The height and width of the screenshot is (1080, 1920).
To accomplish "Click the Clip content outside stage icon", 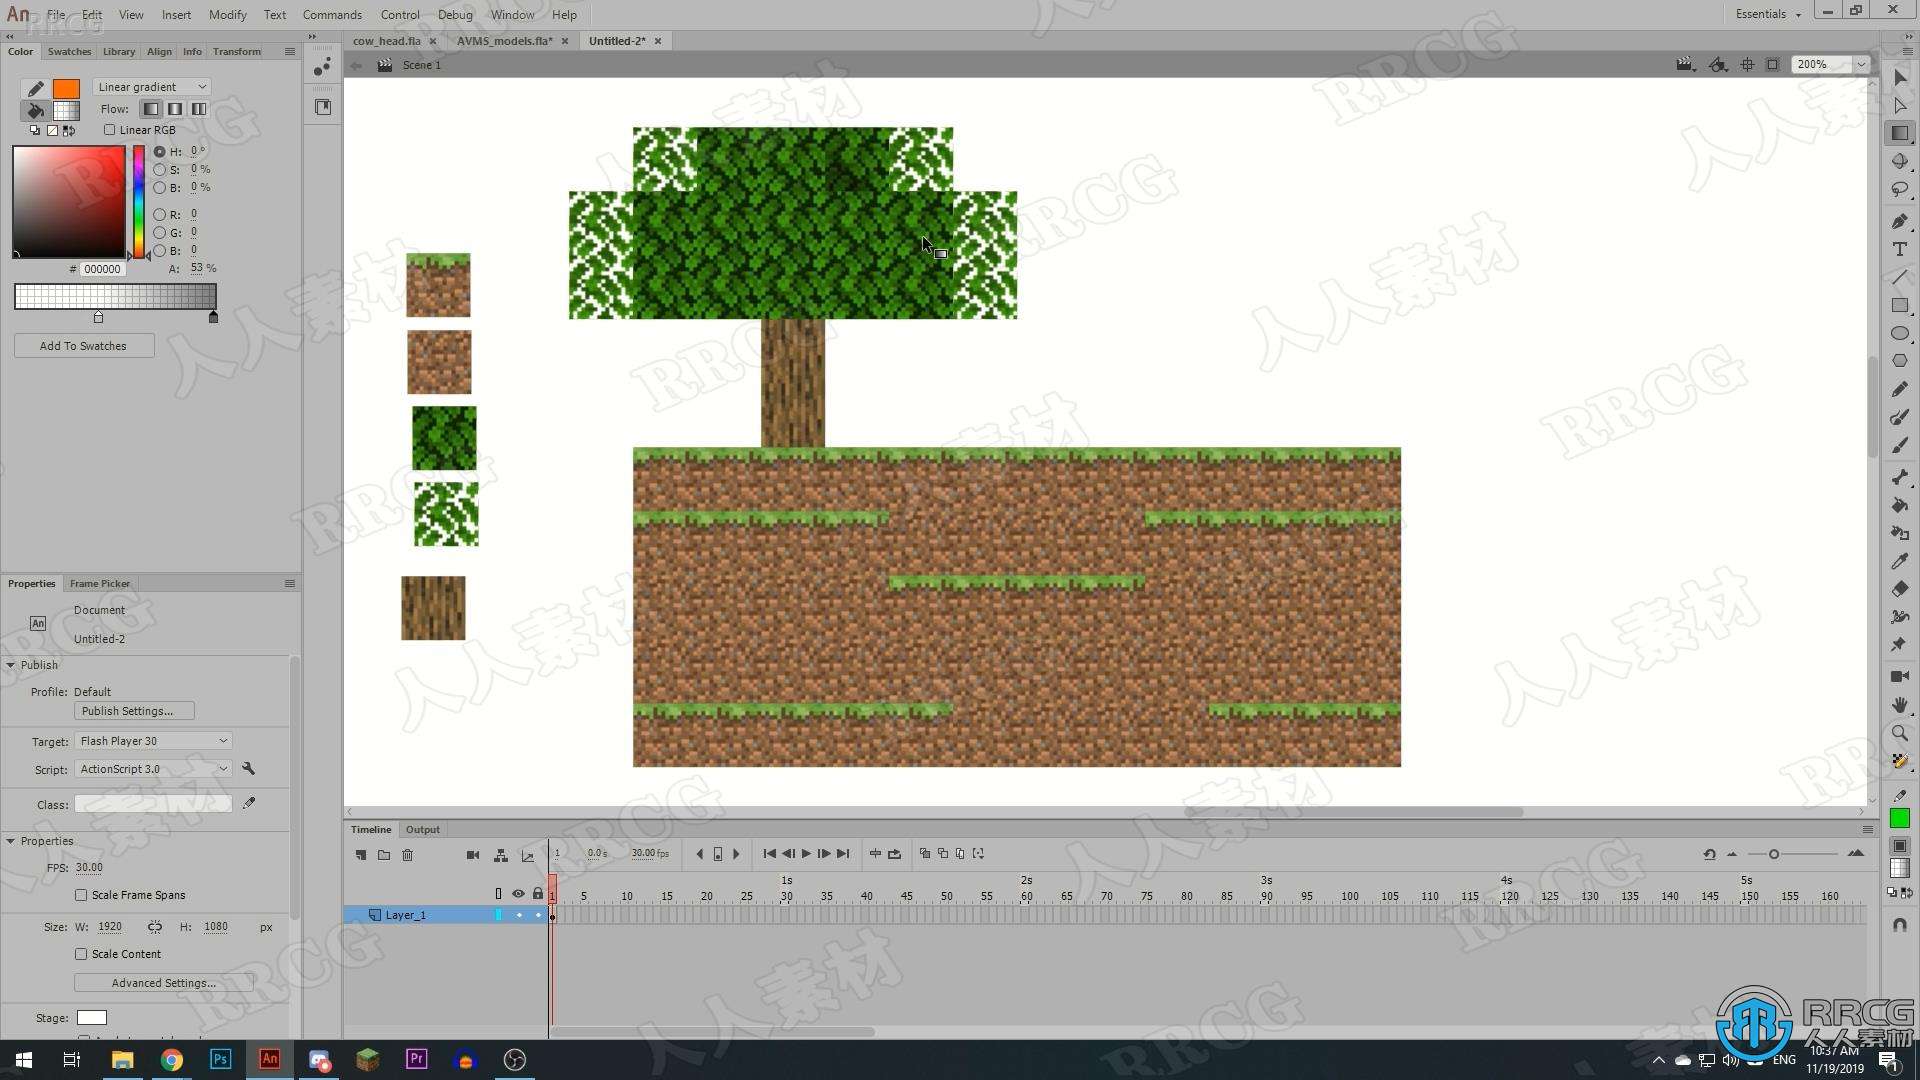I will [1772, 65].
